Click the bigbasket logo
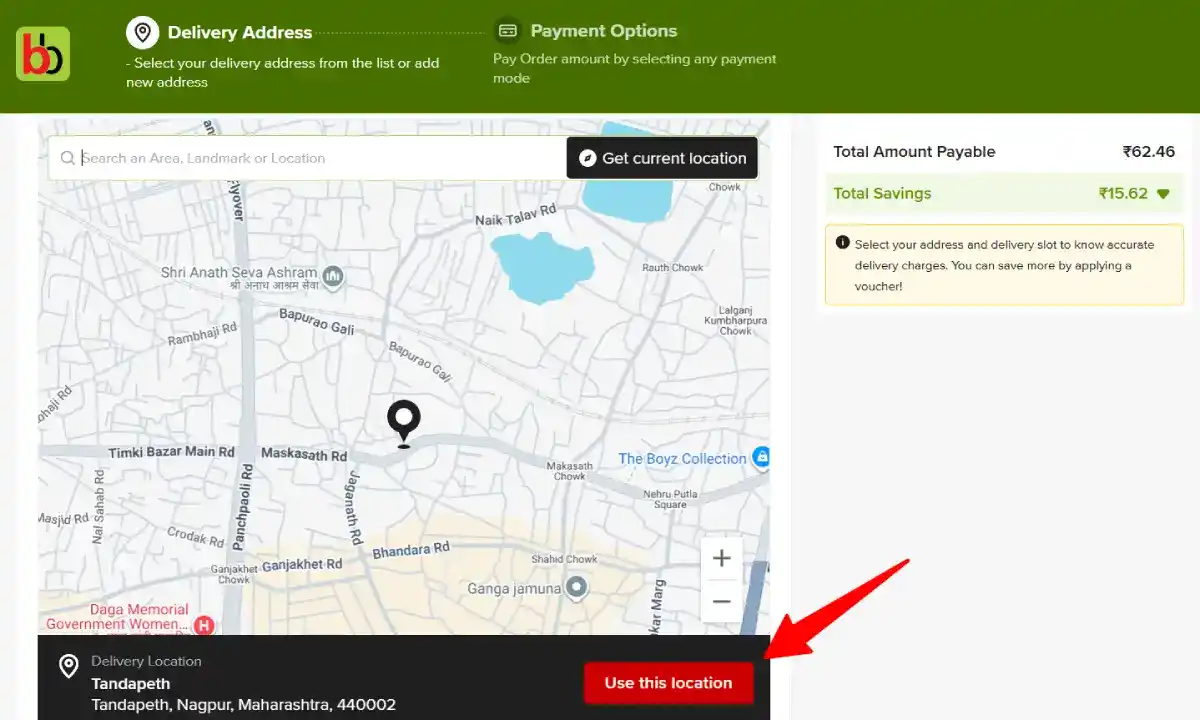Viewport: 1200px width, 720px height. [42, 51]
